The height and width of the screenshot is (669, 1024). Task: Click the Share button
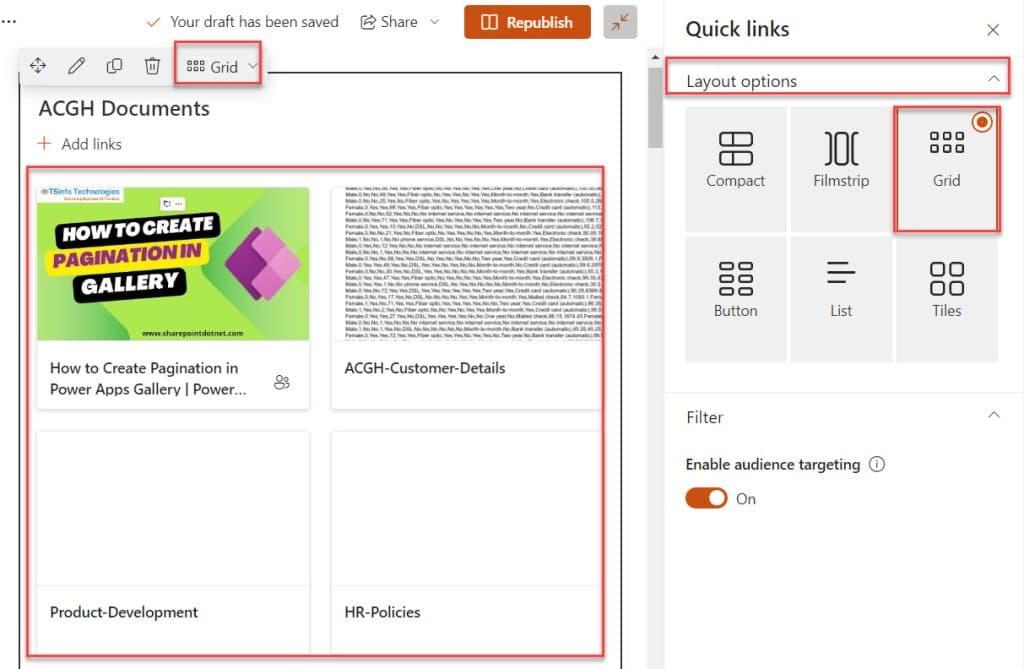point(389,22)
